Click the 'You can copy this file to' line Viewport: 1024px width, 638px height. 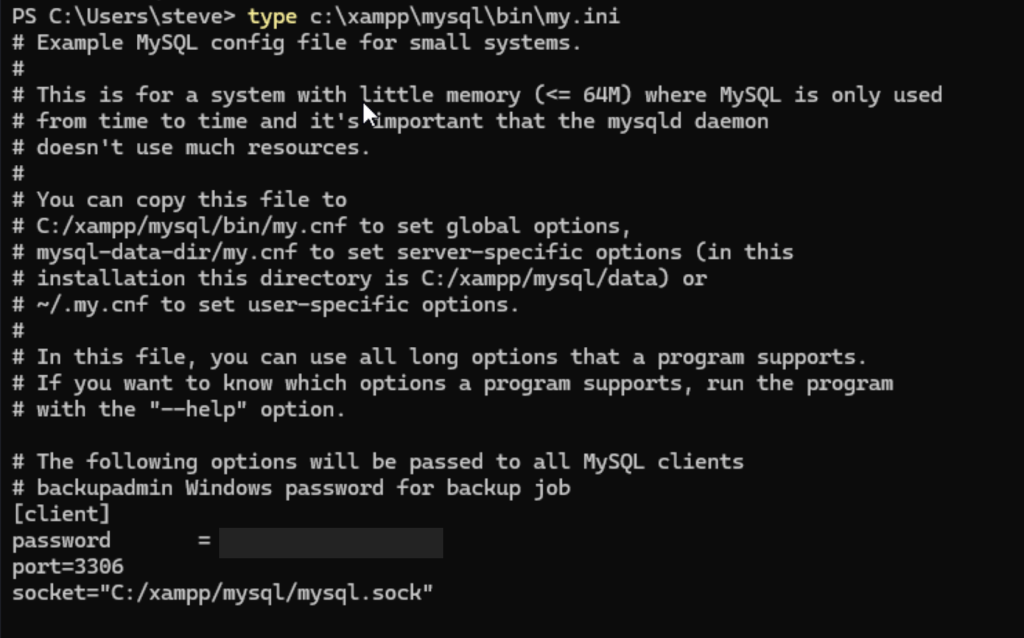(x=191, y=200)
